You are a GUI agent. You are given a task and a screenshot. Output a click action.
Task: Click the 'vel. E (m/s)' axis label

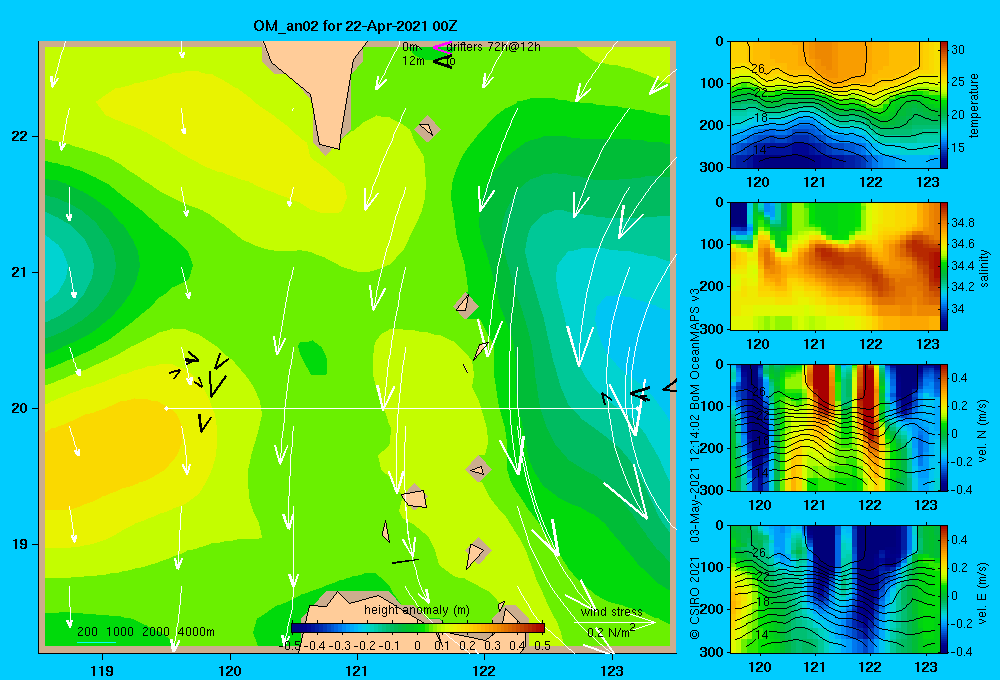[982, 592]
